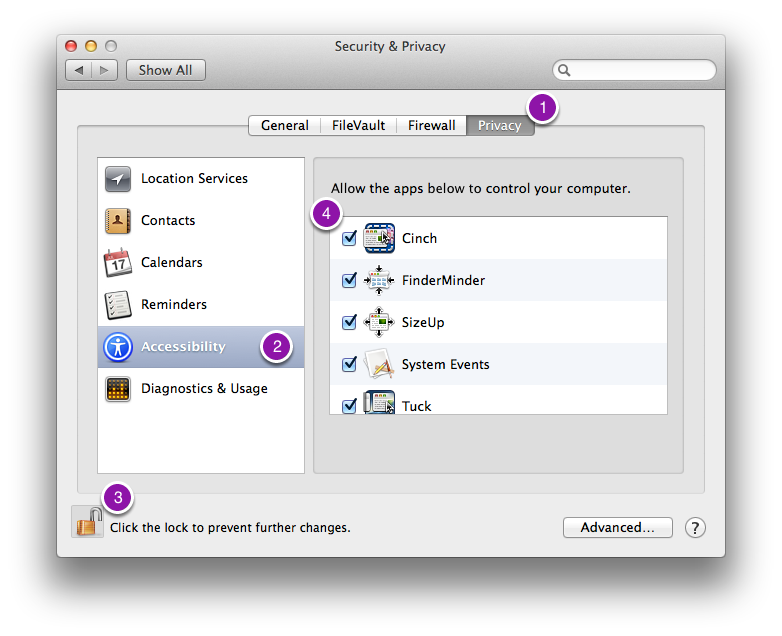Click the padlock to prevent changes
Screen dimensions: 782x636
click(x=88, y=521)
